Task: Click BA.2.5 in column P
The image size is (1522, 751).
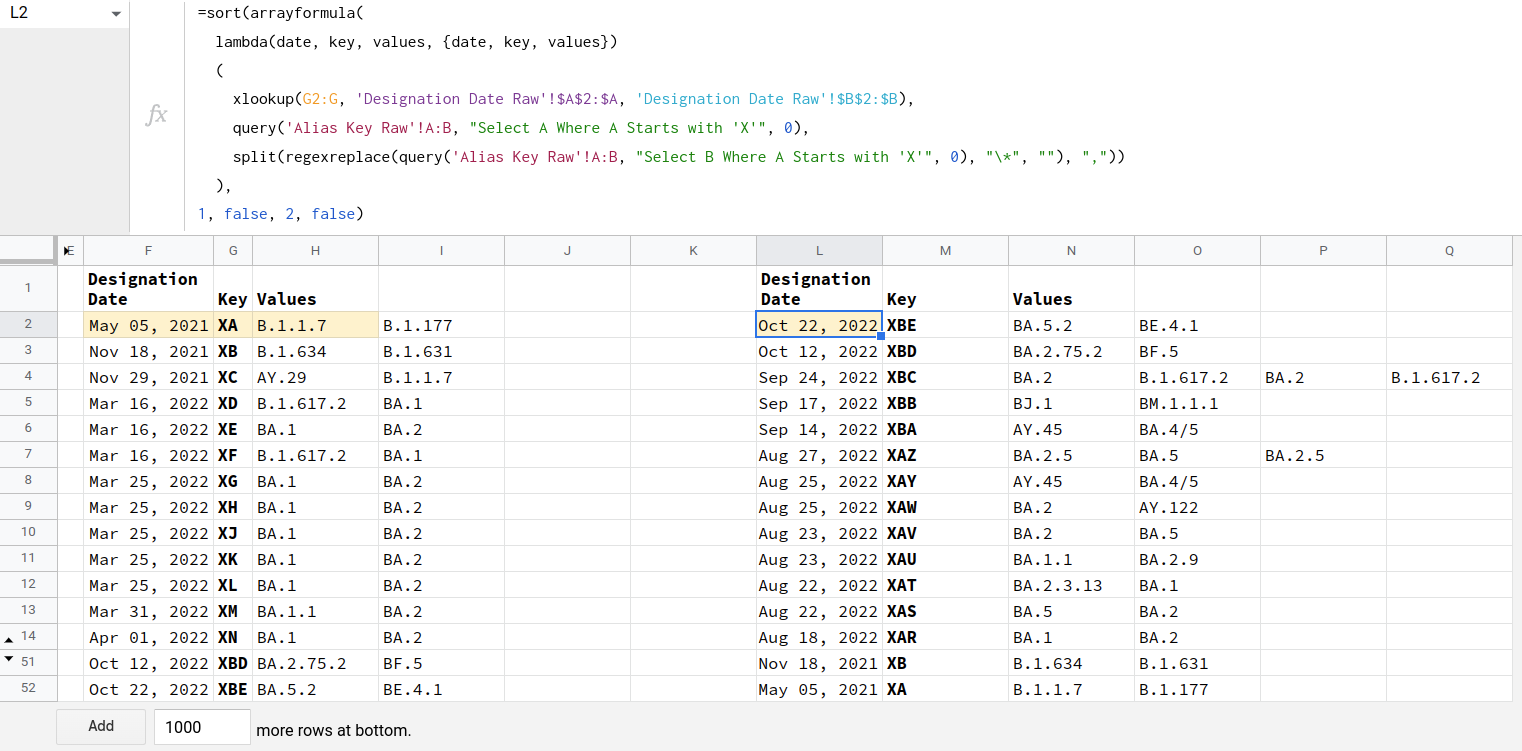Action: 1323,455
